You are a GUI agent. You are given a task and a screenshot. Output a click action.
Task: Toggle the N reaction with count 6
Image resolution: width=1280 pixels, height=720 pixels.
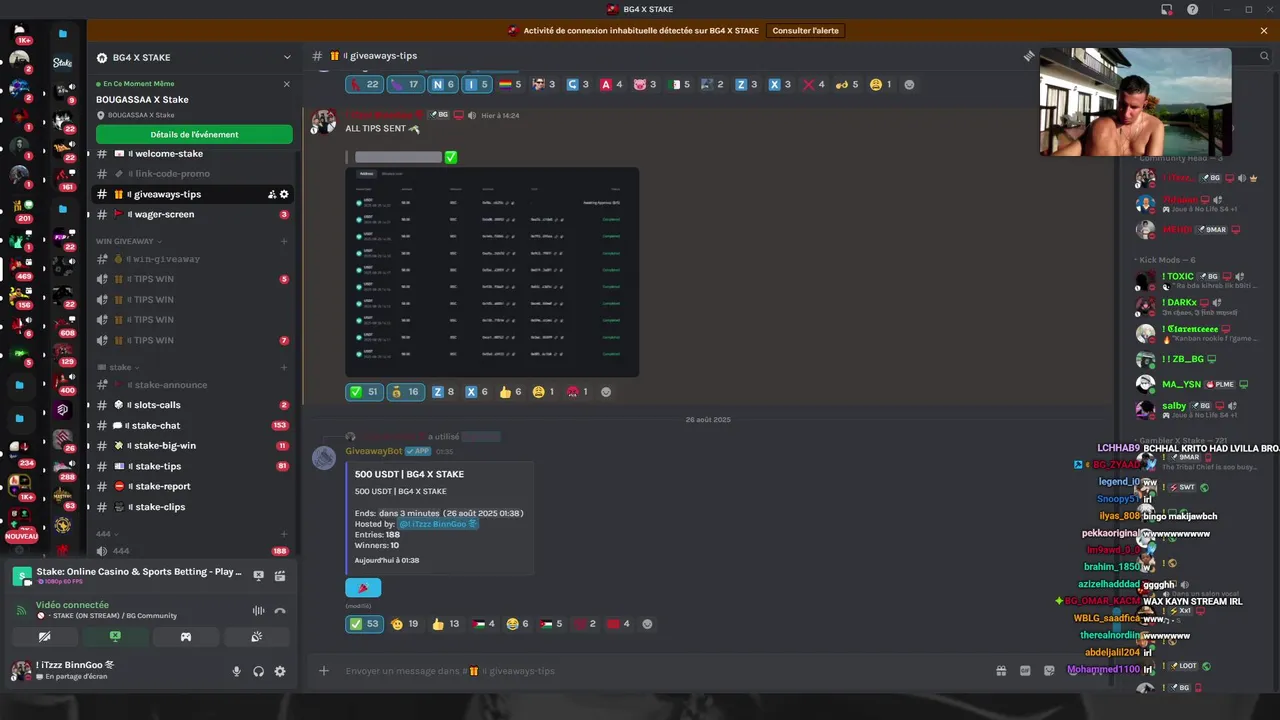pyautogui.click(x=443, y=85)
